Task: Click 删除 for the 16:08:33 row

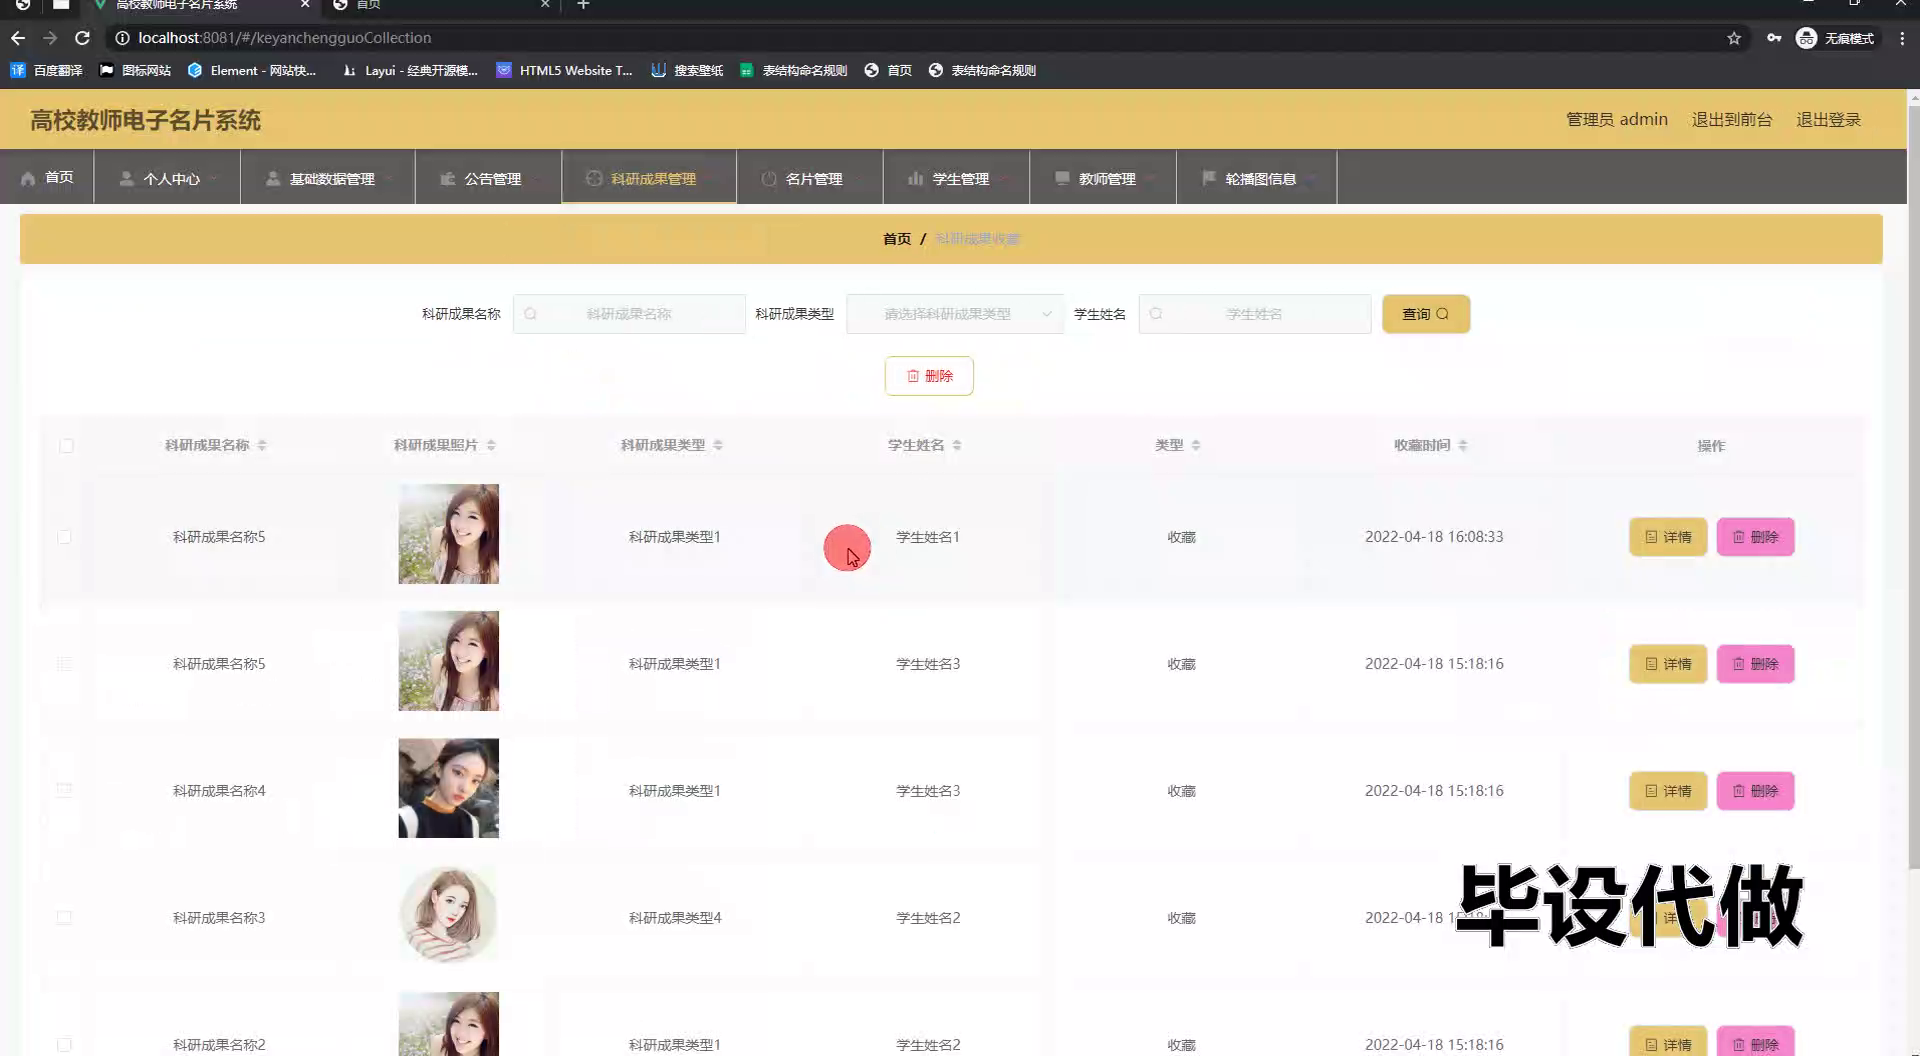Action: click(1755, 537)
